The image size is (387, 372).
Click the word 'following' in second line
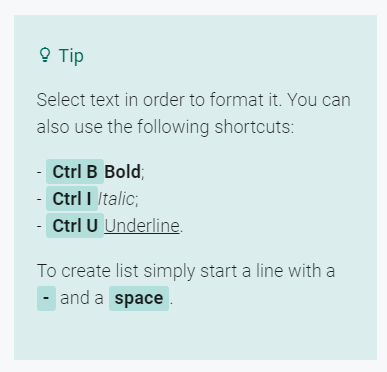[x=173, y=127]
